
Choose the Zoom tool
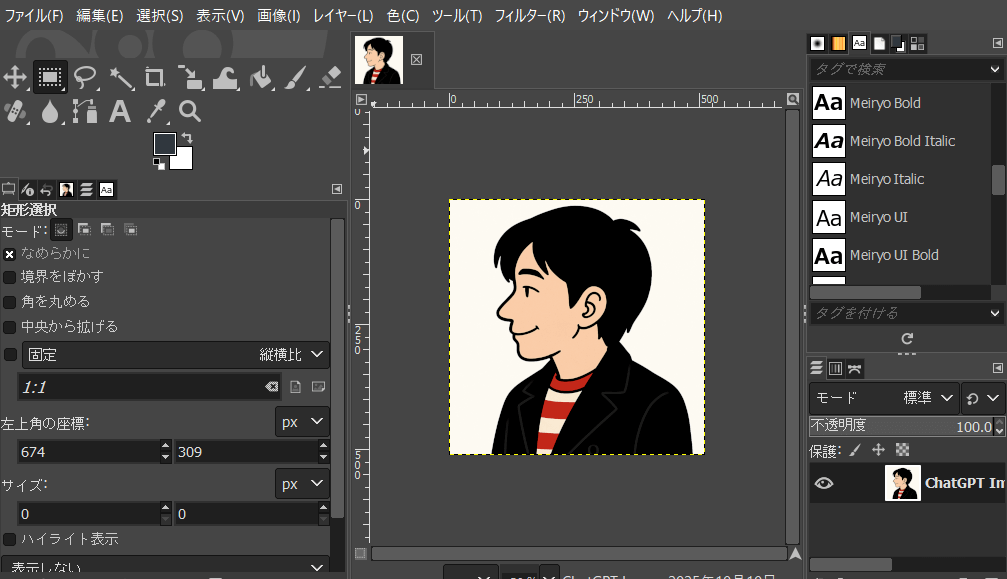190,112
